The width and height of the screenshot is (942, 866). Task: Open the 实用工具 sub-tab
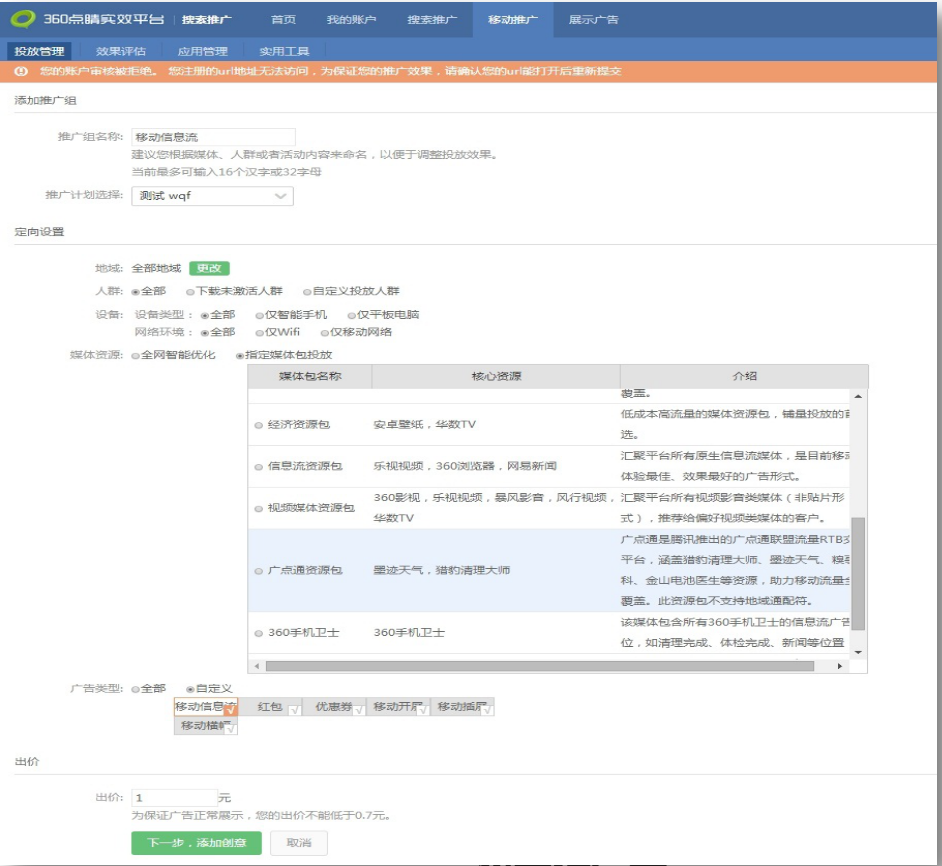pos(284,51)
